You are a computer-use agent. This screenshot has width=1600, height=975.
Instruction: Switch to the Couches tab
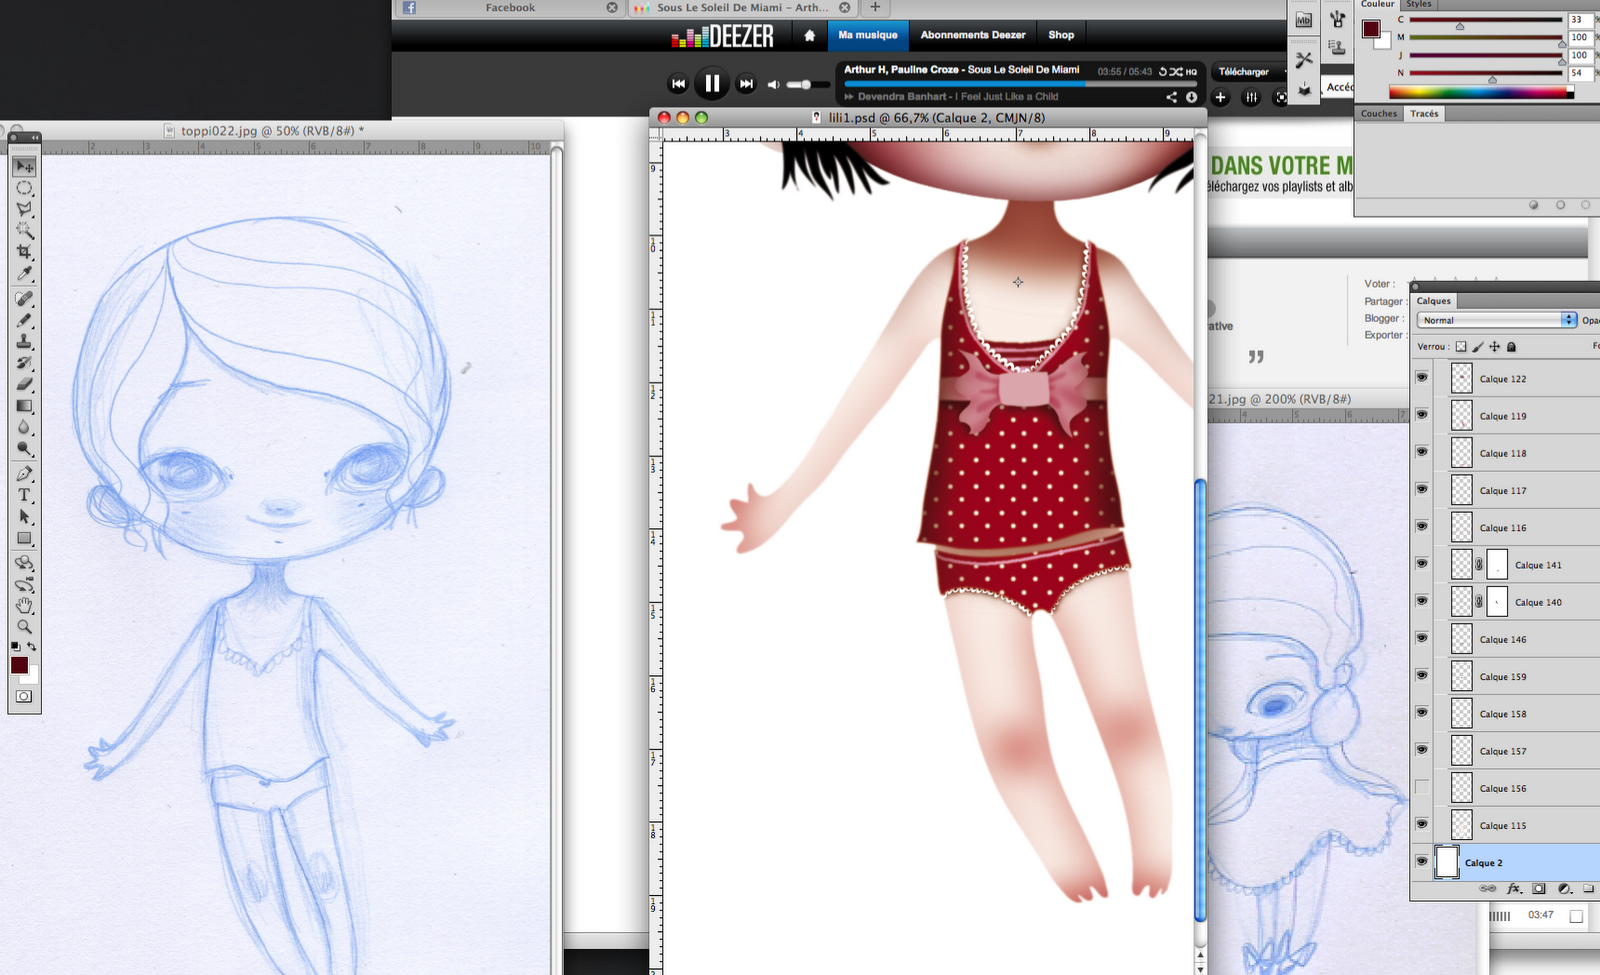[1379, 114]
